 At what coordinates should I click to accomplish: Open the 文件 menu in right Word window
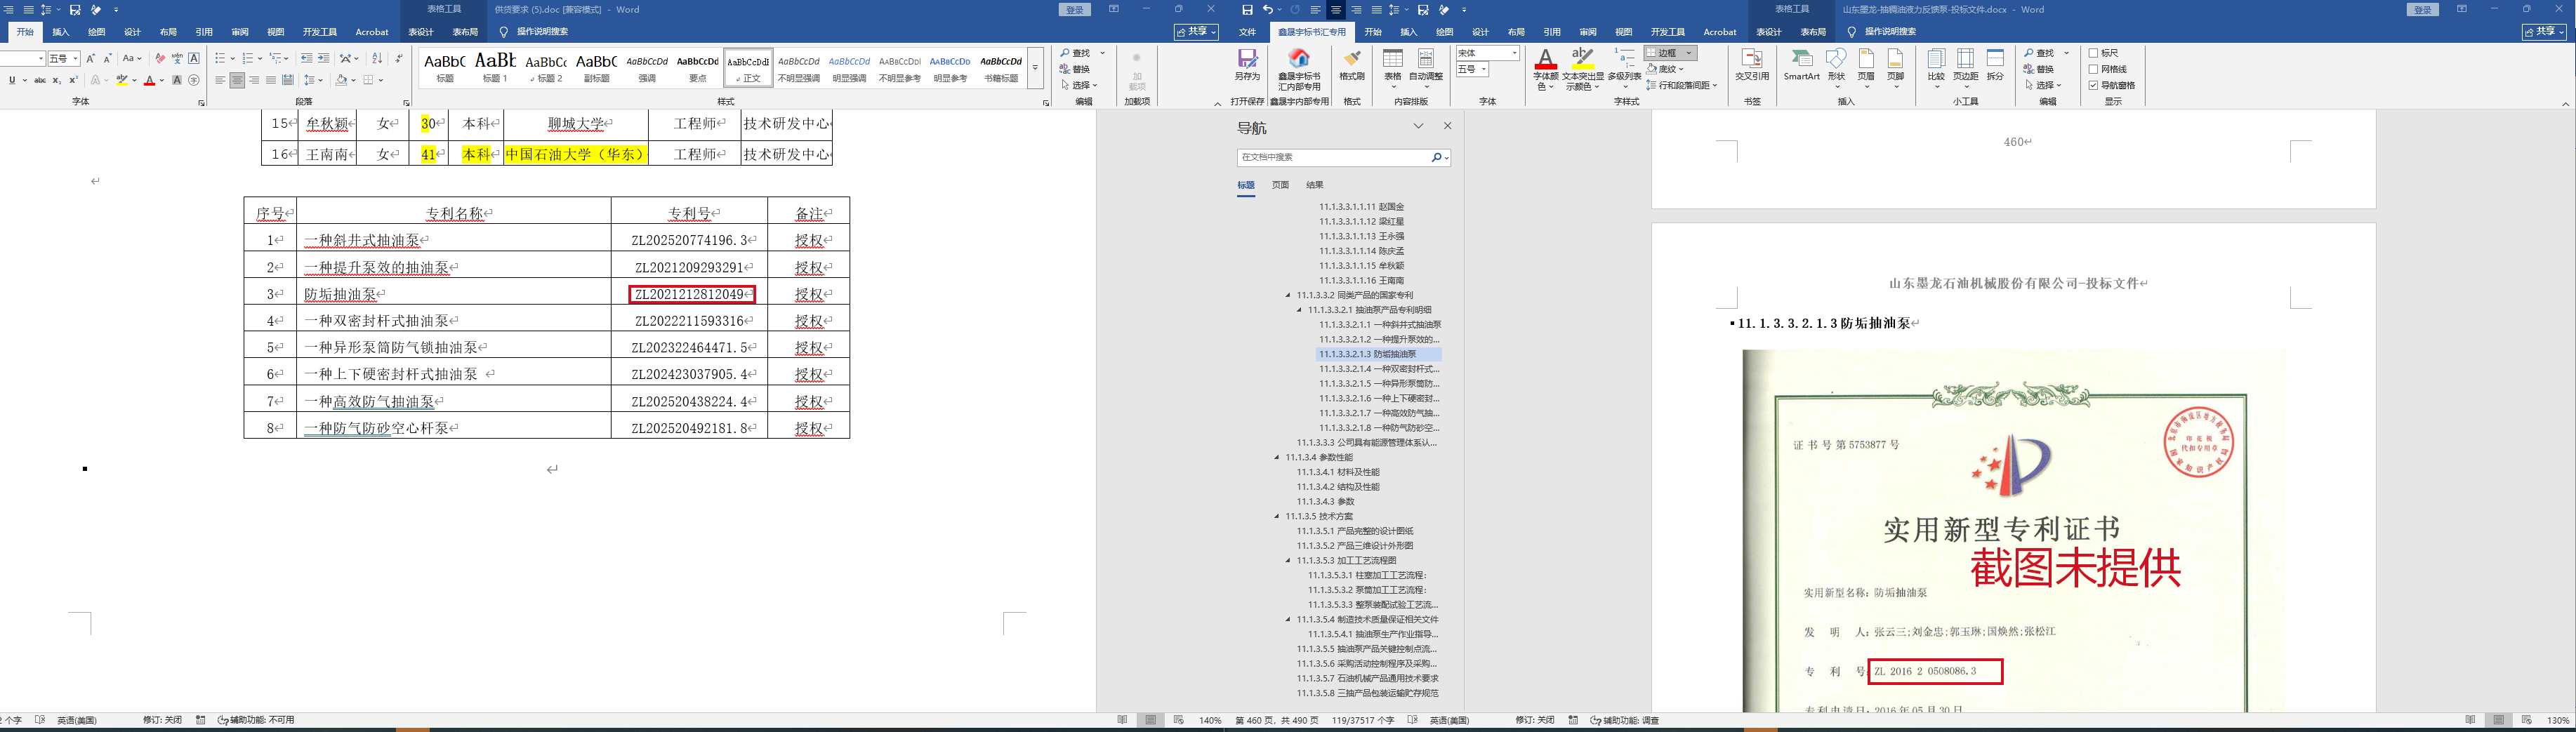click(1247, 32)
